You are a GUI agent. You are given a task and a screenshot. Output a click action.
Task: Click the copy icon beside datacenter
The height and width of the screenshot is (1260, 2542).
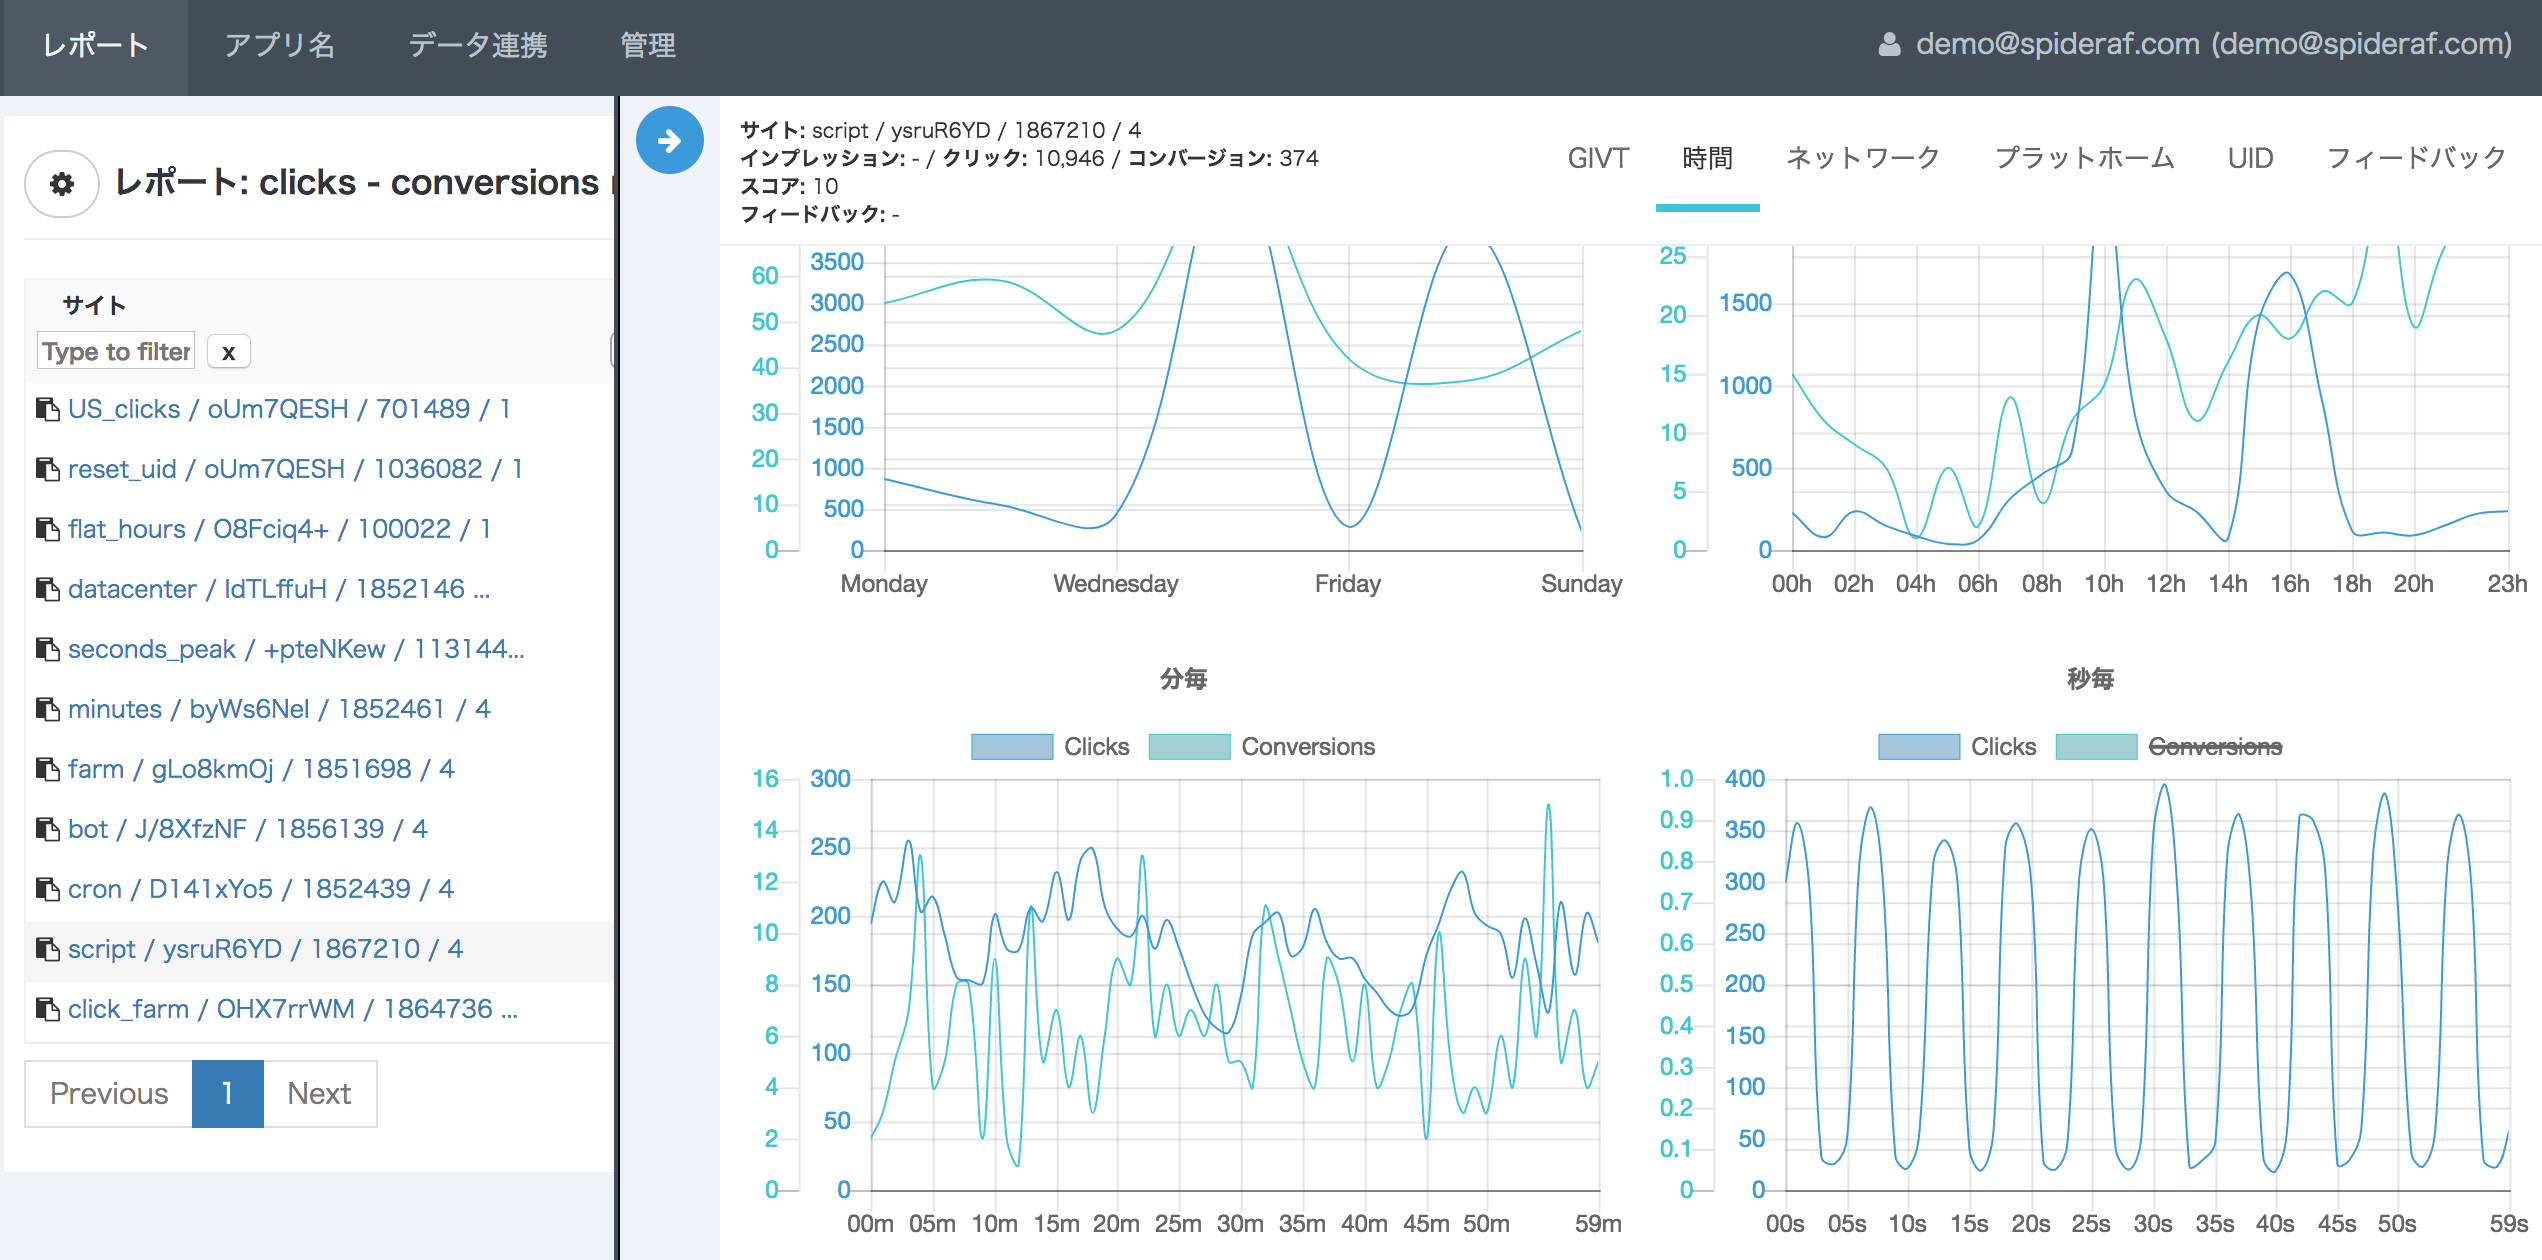47,589
